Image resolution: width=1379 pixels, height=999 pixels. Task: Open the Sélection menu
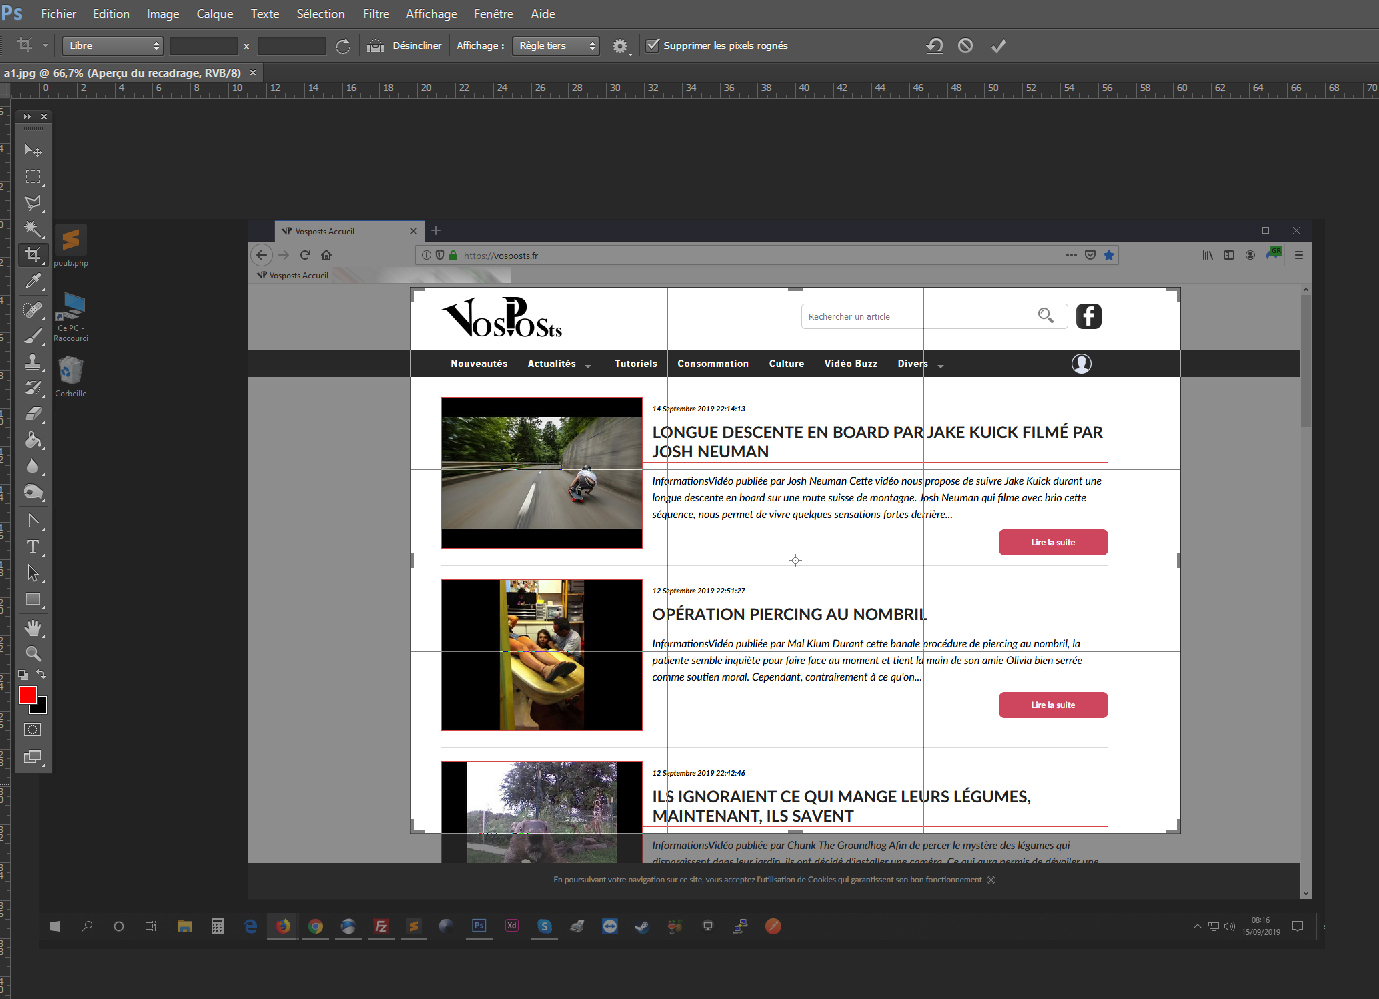click(321, 14)
